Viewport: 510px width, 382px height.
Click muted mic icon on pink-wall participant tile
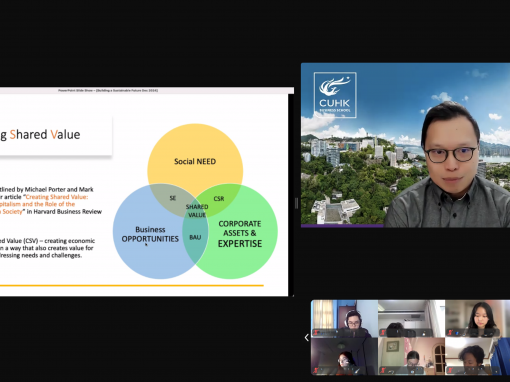383,370
